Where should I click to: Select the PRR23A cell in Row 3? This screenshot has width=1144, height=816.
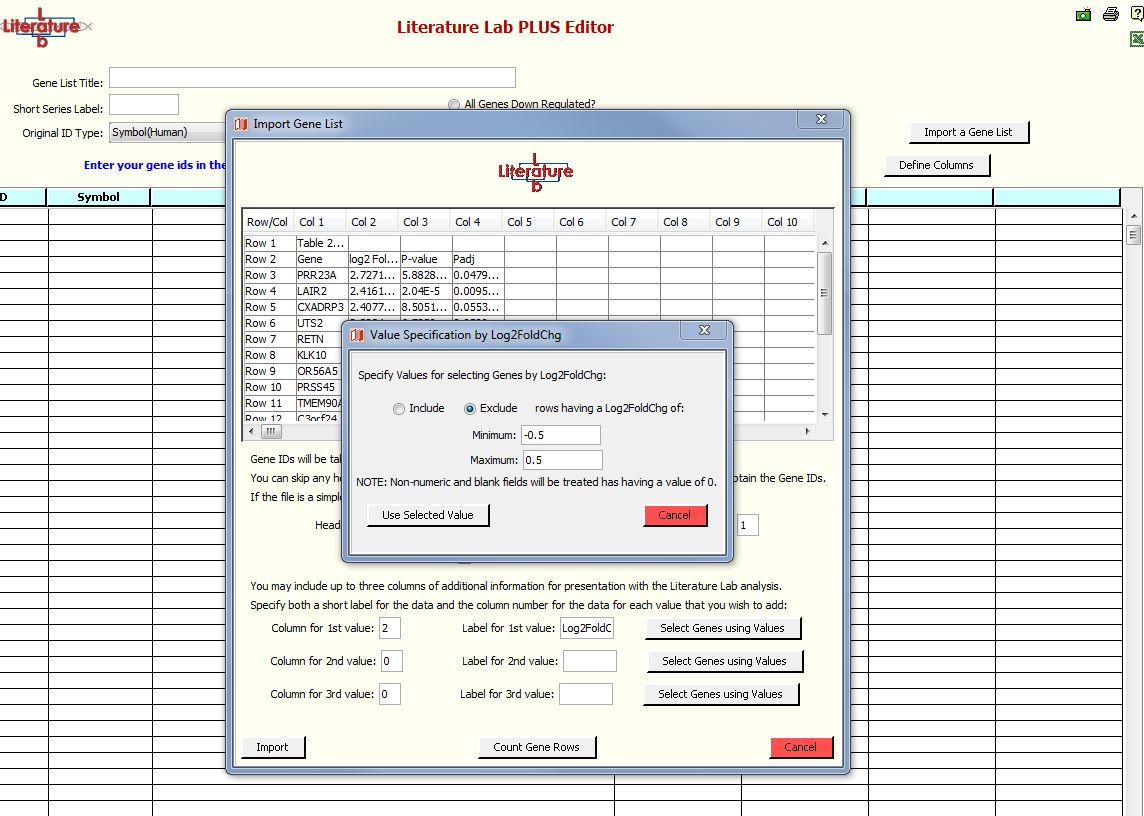(x=322, y=275)
